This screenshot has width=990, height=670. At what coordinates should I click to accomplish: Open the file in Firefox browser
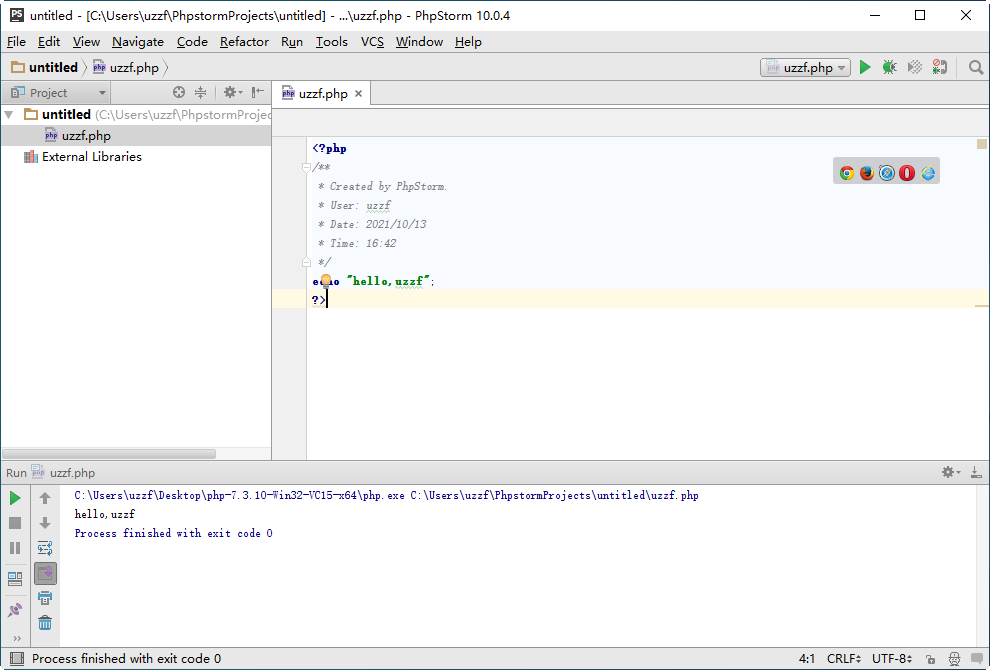click(x=867, y=172)
